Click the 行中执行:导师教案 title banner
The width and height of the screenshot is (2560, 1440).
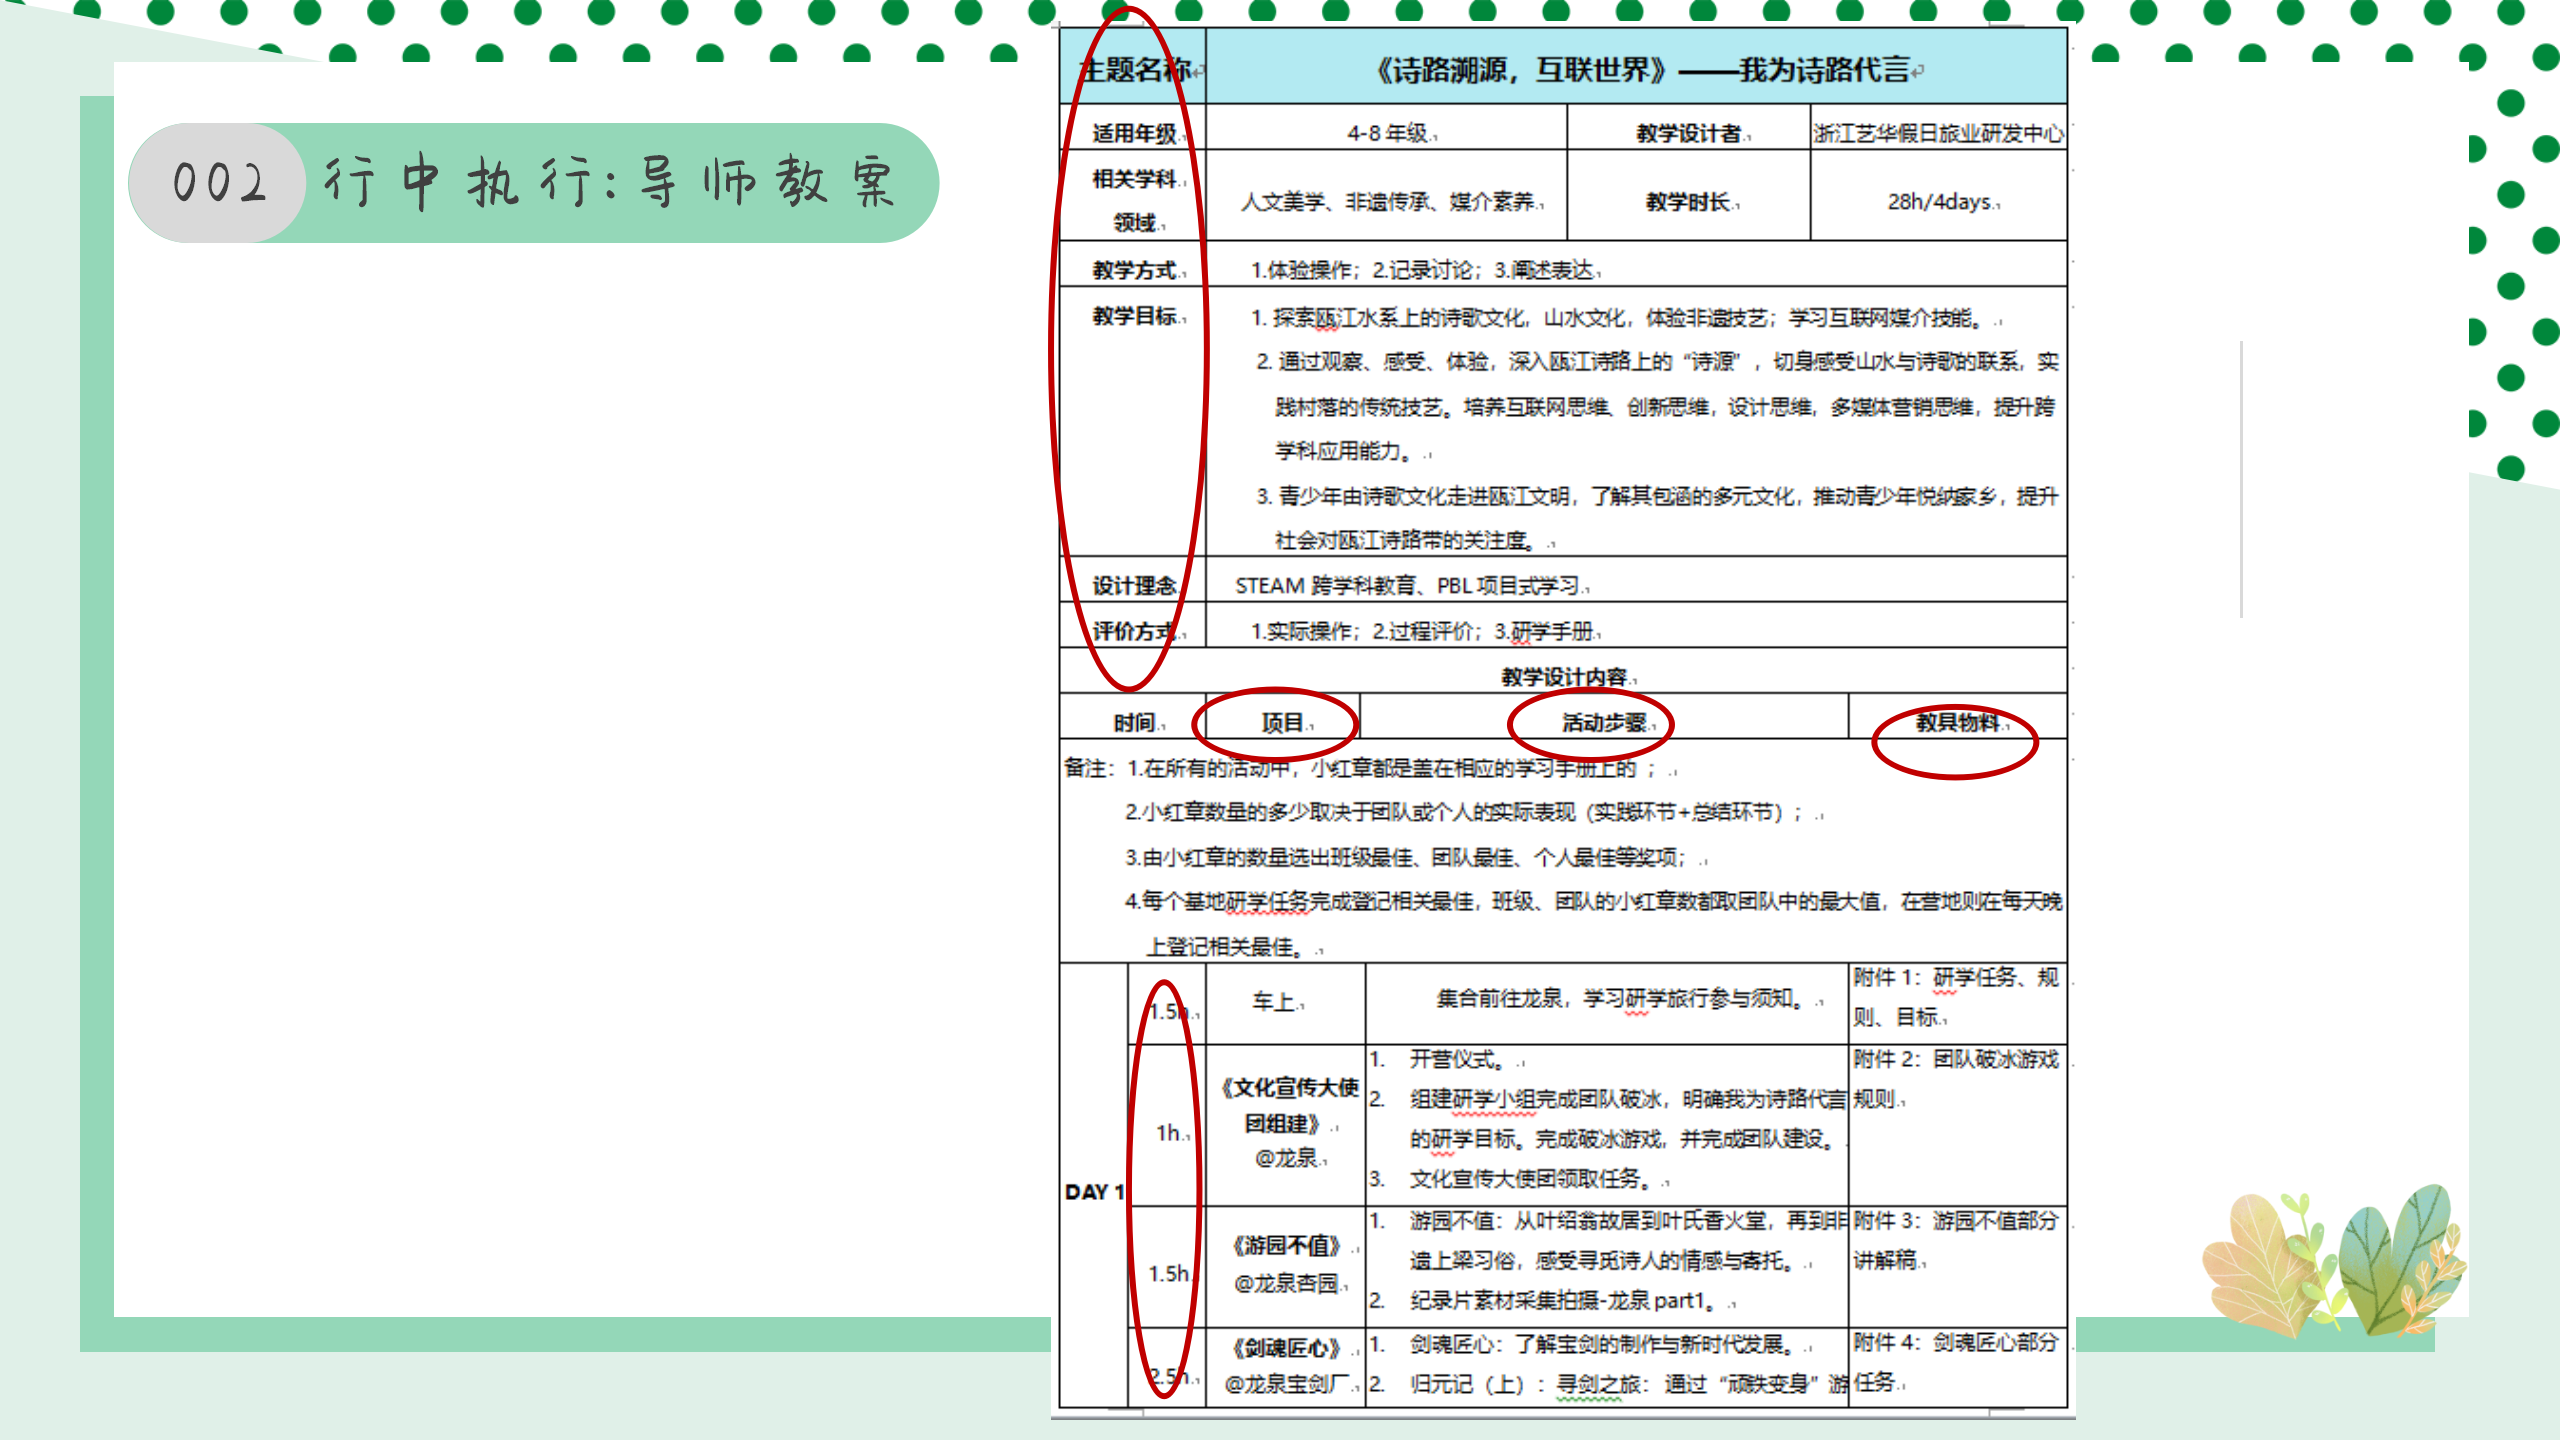(610, 183)
